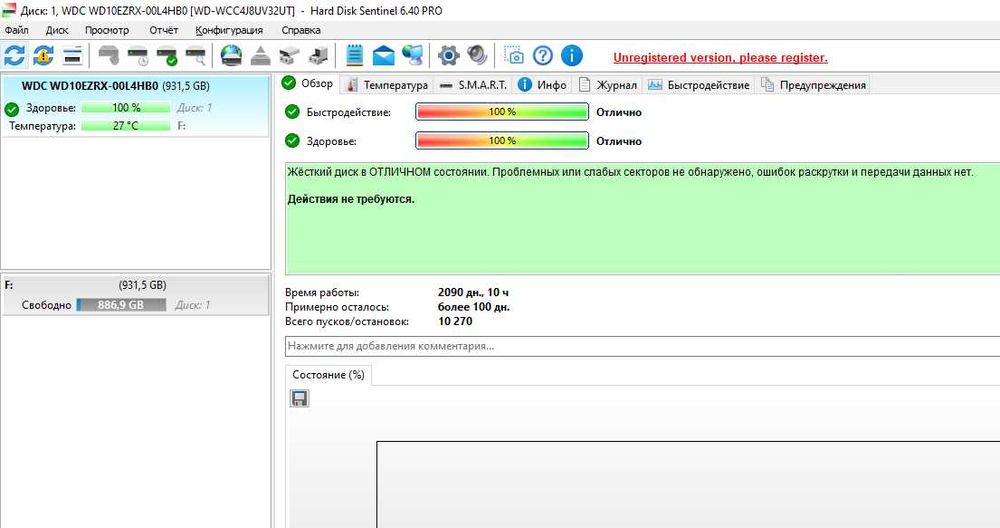Image resolution: width=1000 pixels, height=528 pixels.
Task: Click the 886,9 GB free space bar
Action: tap(121, 305)
